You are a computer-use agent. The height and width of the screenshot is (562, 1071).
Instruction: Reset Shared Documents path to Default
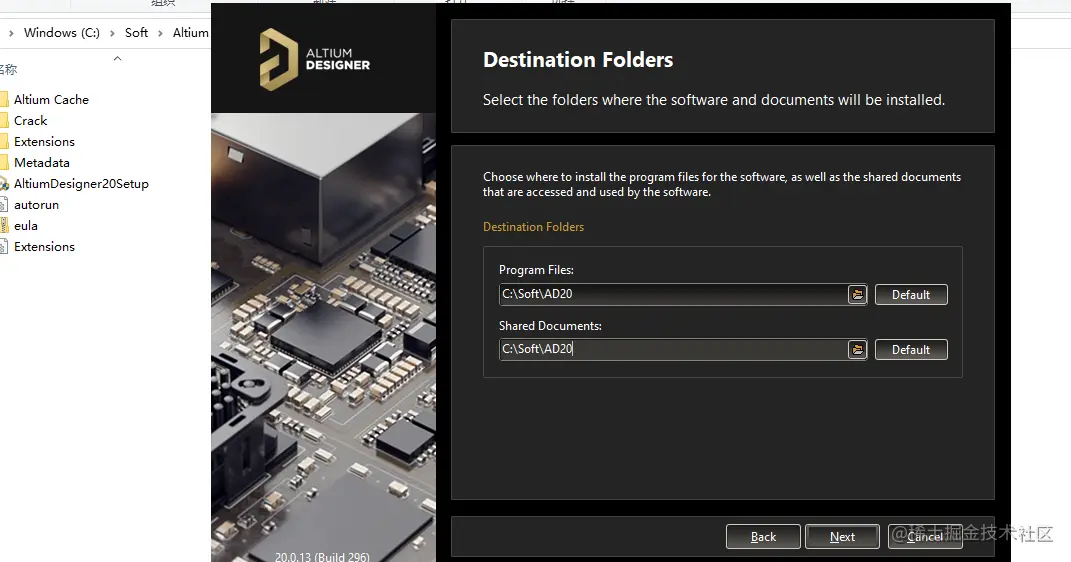[911, 350]
